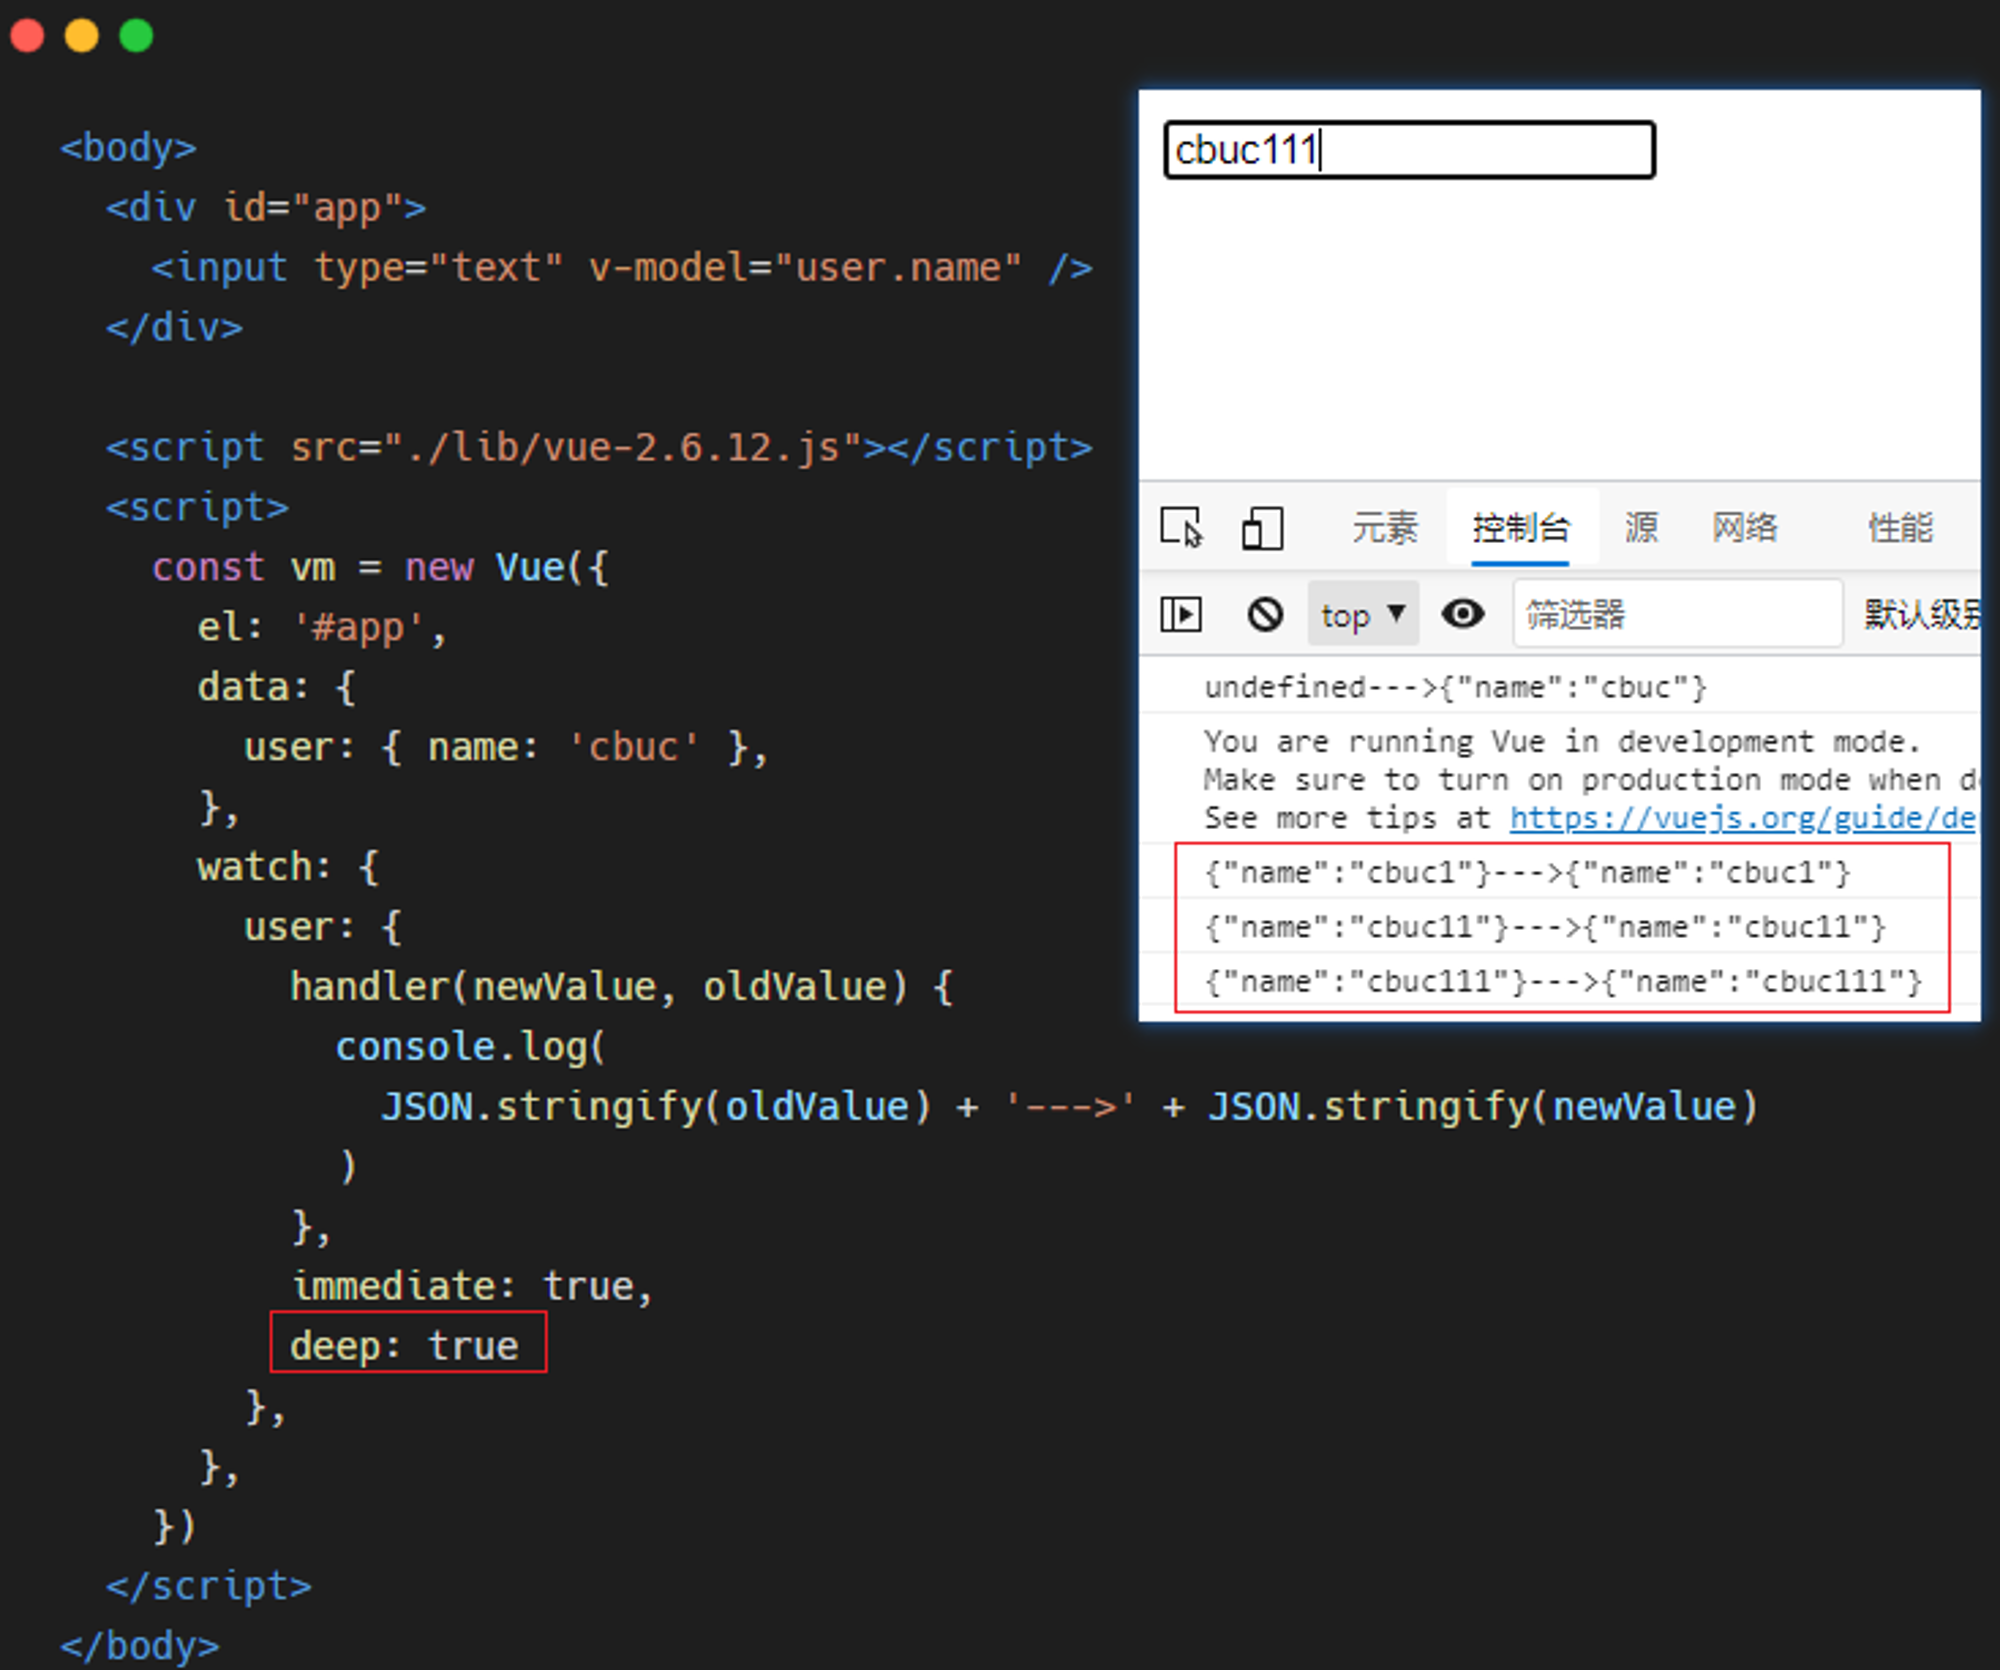The height and width of the screenshot is (1670, 2000).
Task: Click the 'const vm = new Vue({' line
Action: 379,567
